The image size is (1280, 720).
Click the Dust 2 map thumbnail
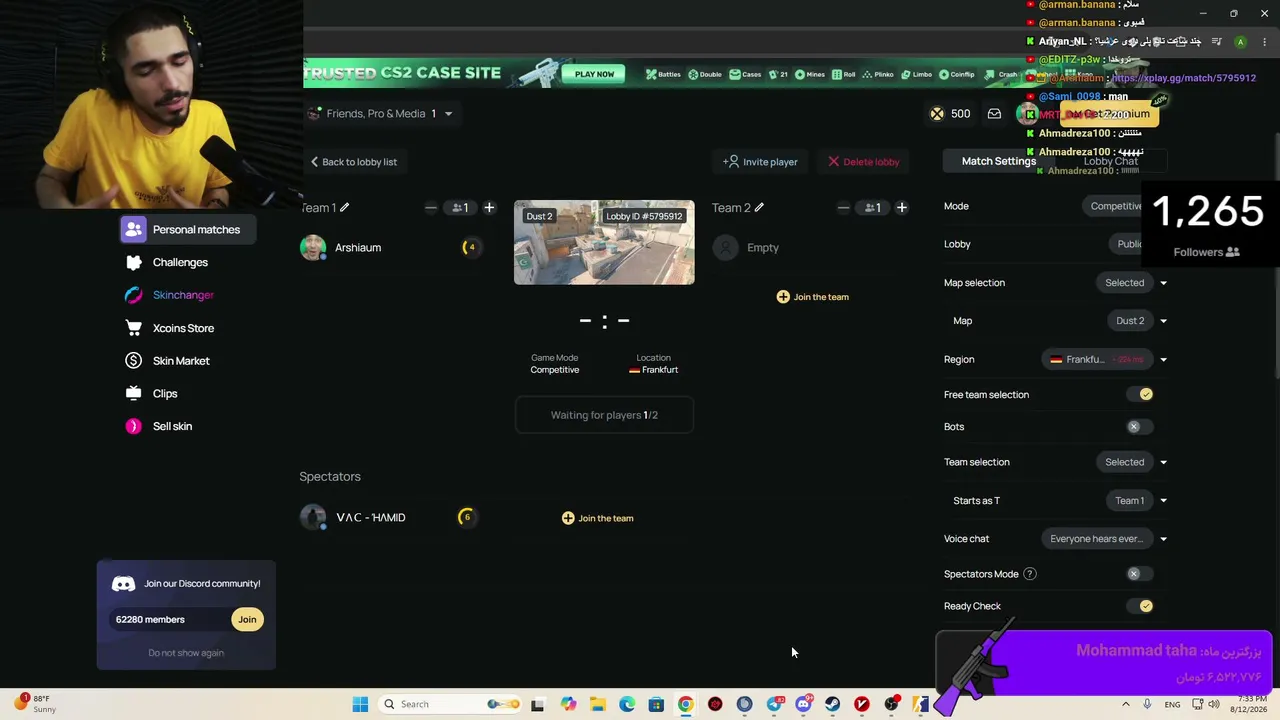(x=604, y=243)
